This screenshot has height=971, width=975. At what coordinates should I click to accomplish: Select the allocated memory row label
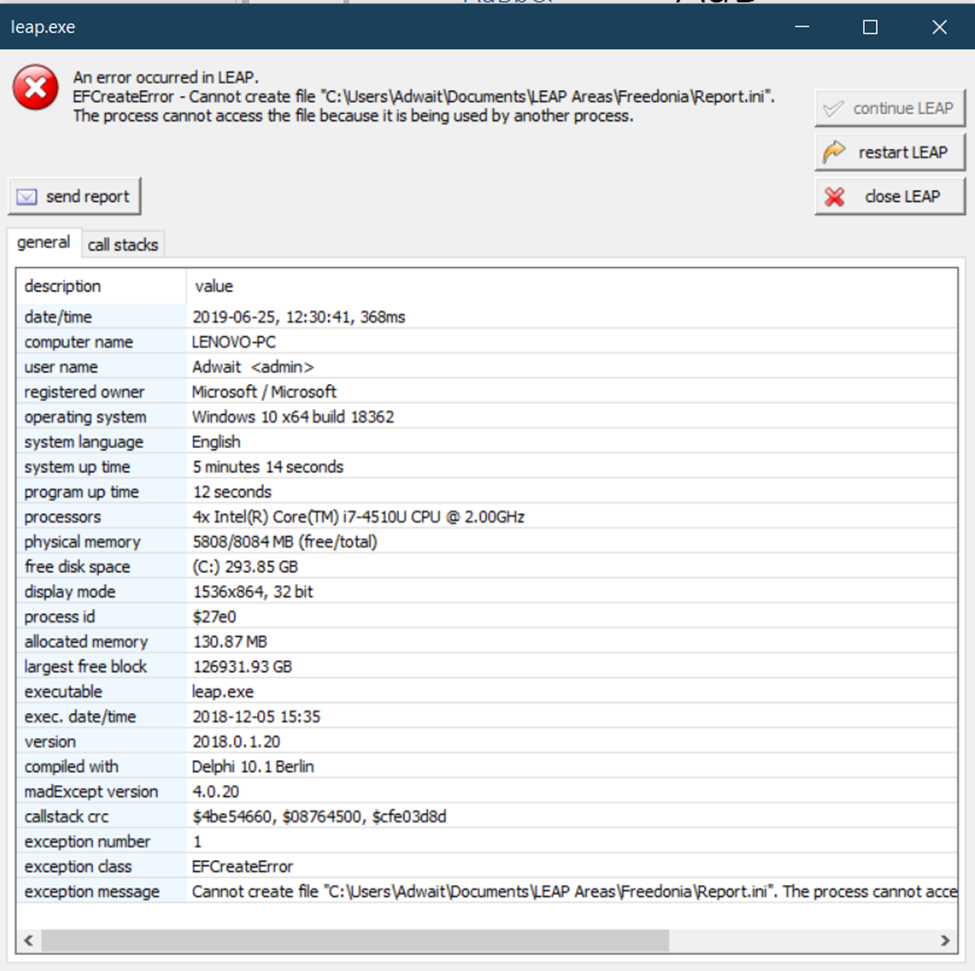[86, 642]
